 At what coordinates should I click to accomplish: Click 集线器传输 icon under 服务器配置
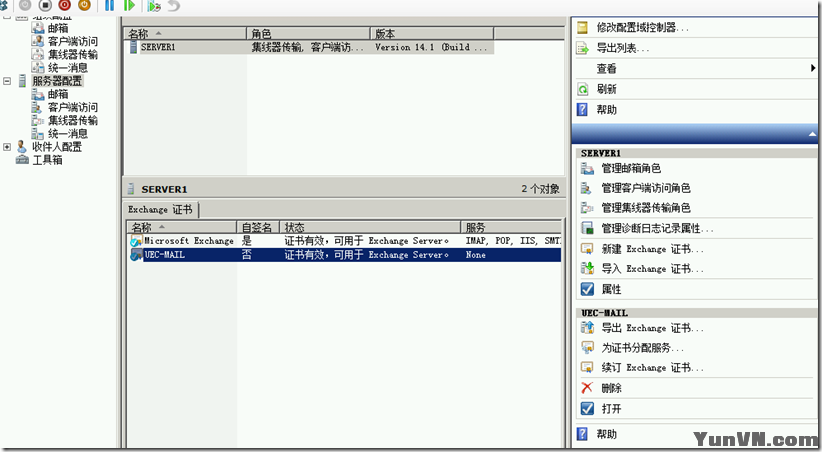tap(37, 121)
